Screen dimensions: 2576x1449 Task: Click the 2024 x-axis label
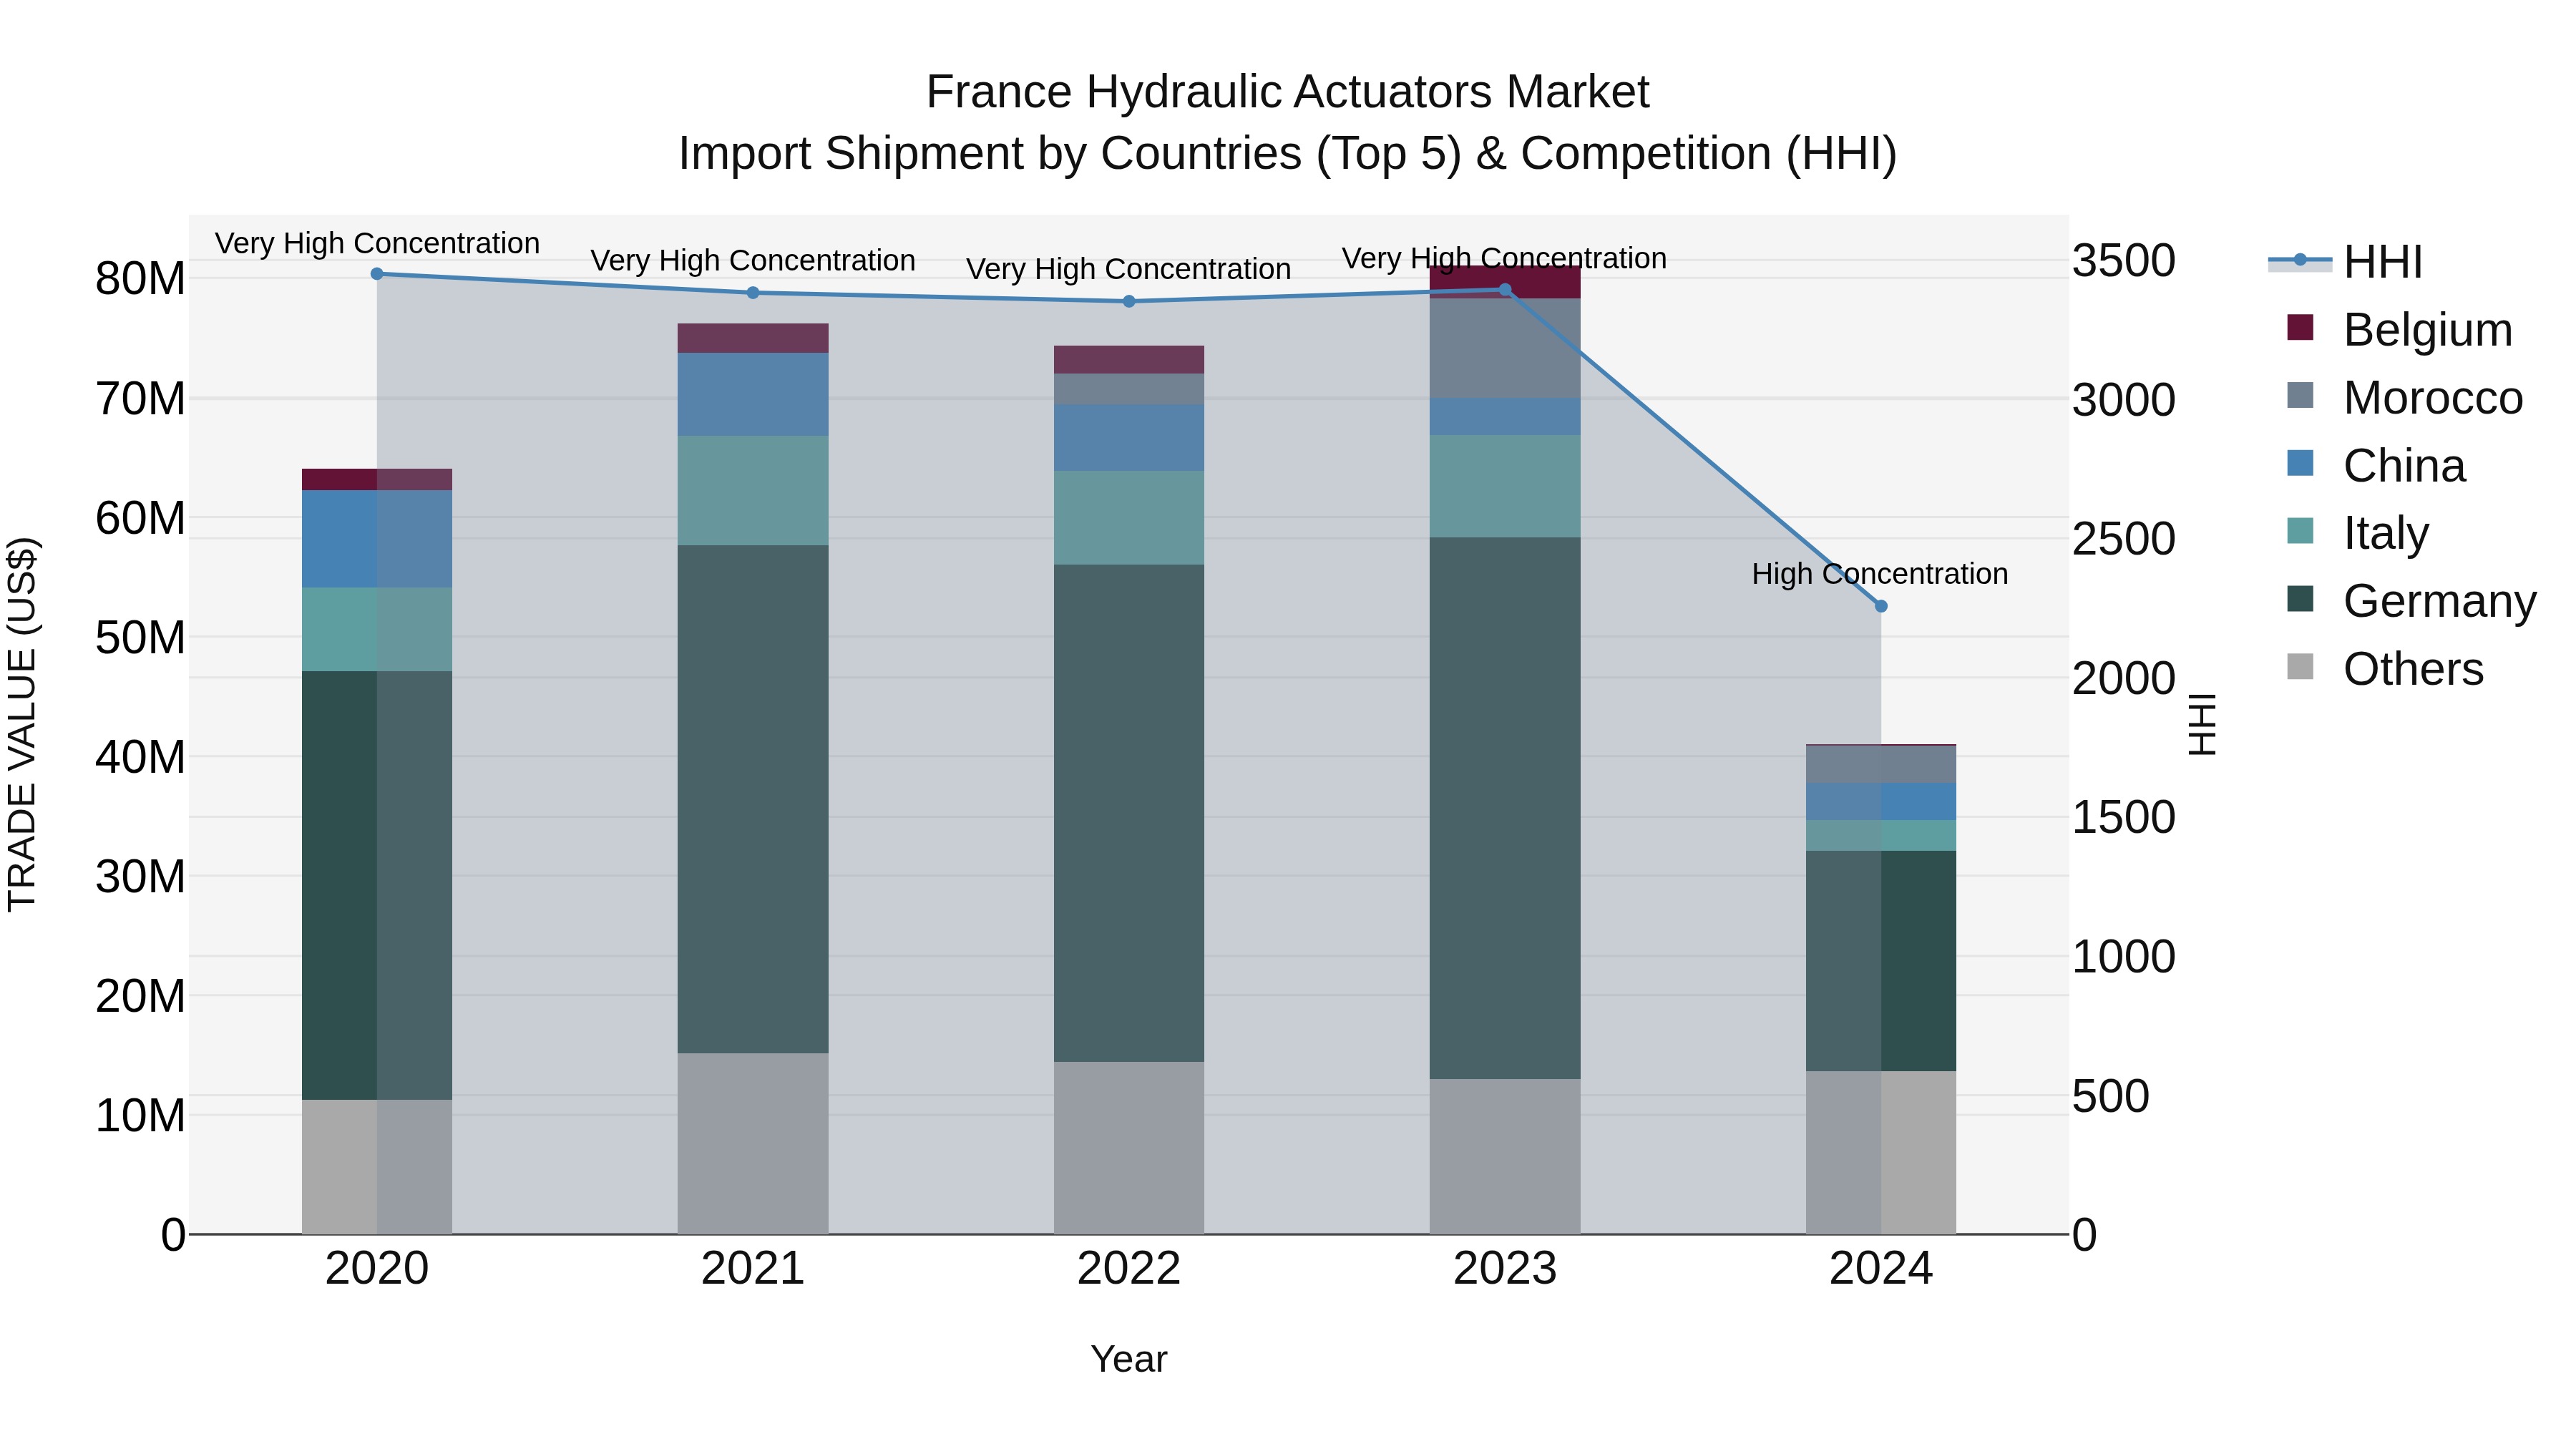[1881, 1269]
